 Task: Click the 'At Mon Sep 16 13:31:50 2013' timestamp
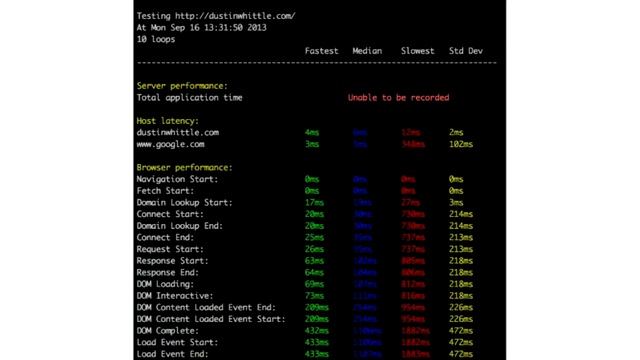click(x=201, y=28)
